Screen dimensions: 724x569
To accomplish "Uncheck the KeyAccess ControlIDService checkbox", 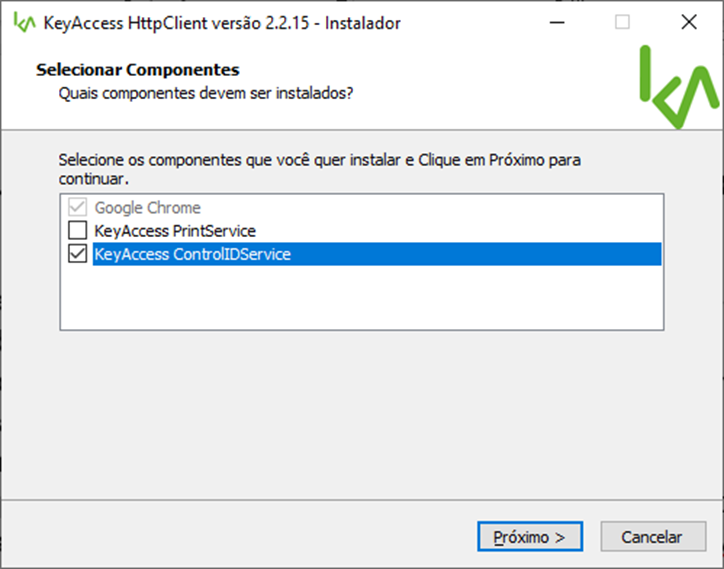I will coord(77,254).
